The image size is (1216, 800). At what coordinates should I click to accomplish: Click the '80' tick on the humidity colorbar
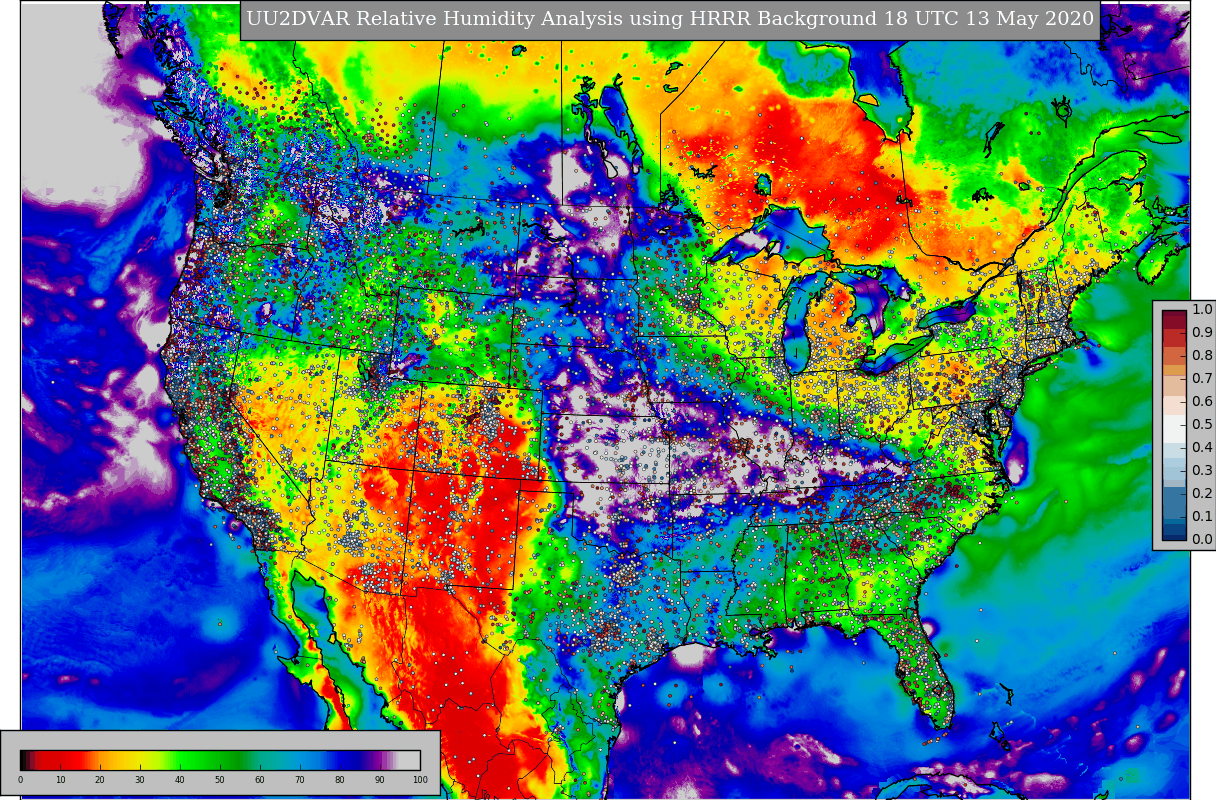point(340,780)
